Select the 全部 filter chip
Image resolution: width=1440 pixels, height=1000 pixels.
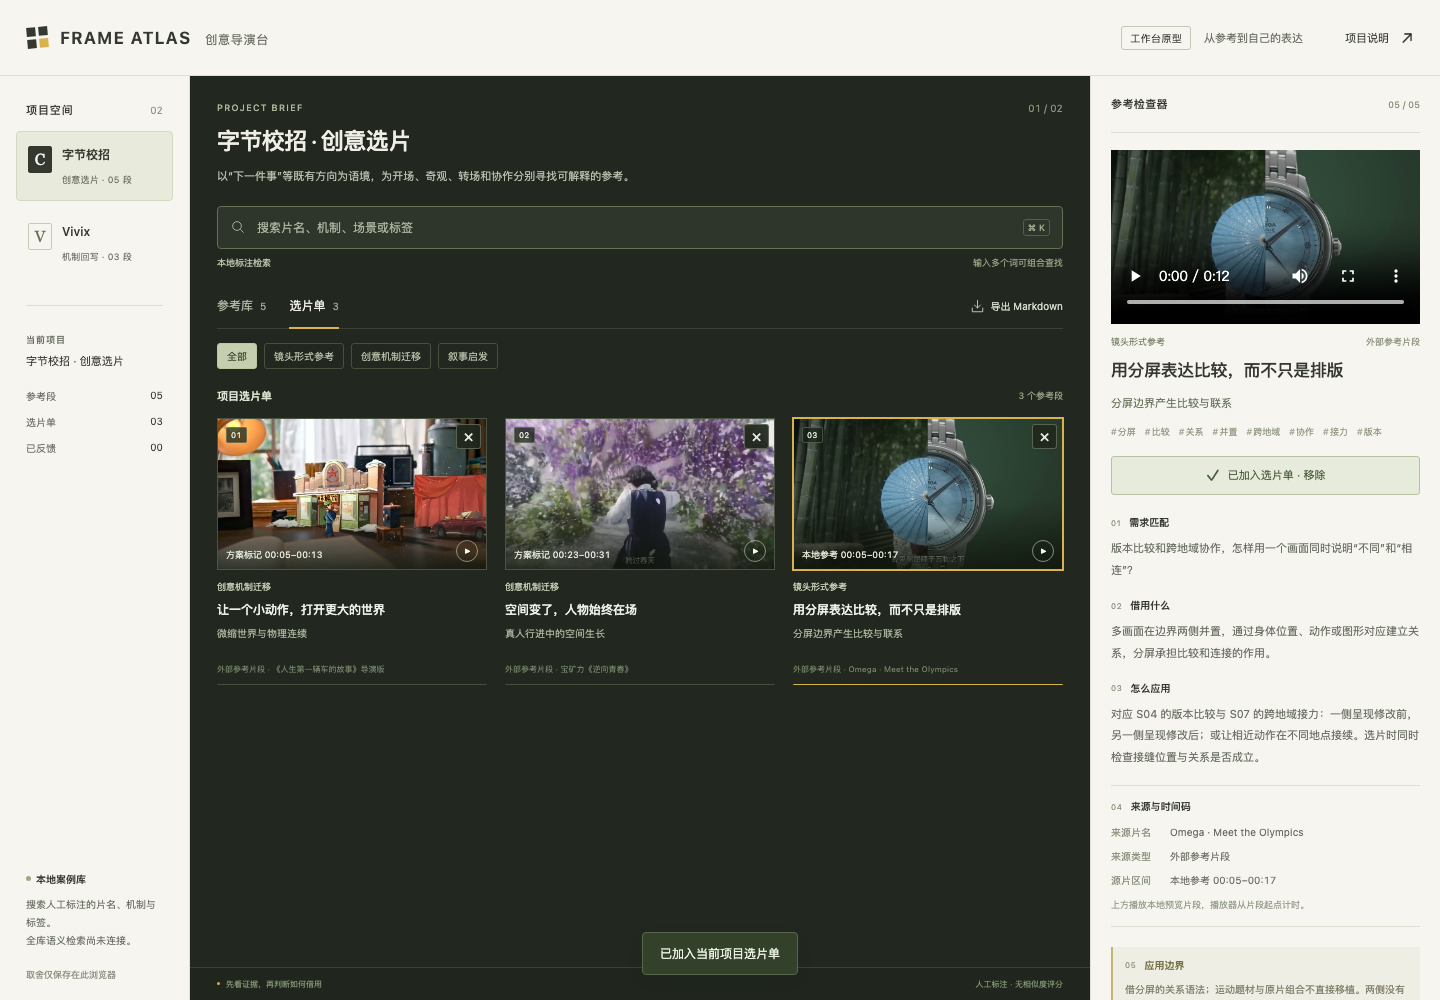237,356
